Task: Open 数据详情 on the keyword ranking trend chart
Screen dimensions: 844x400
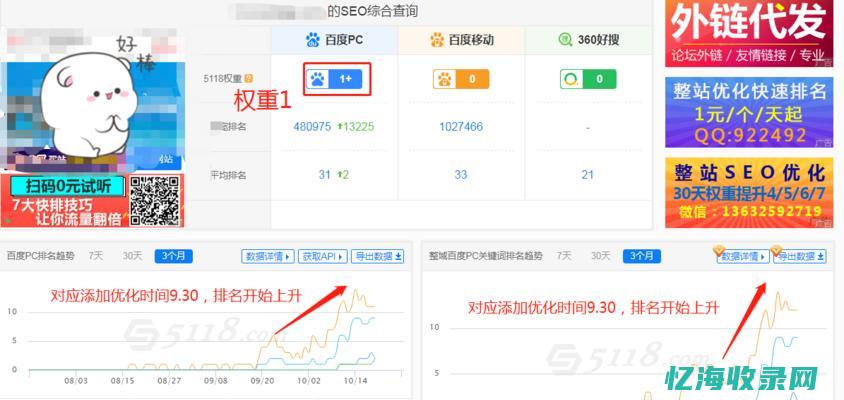Action: [x=743, y=256]
